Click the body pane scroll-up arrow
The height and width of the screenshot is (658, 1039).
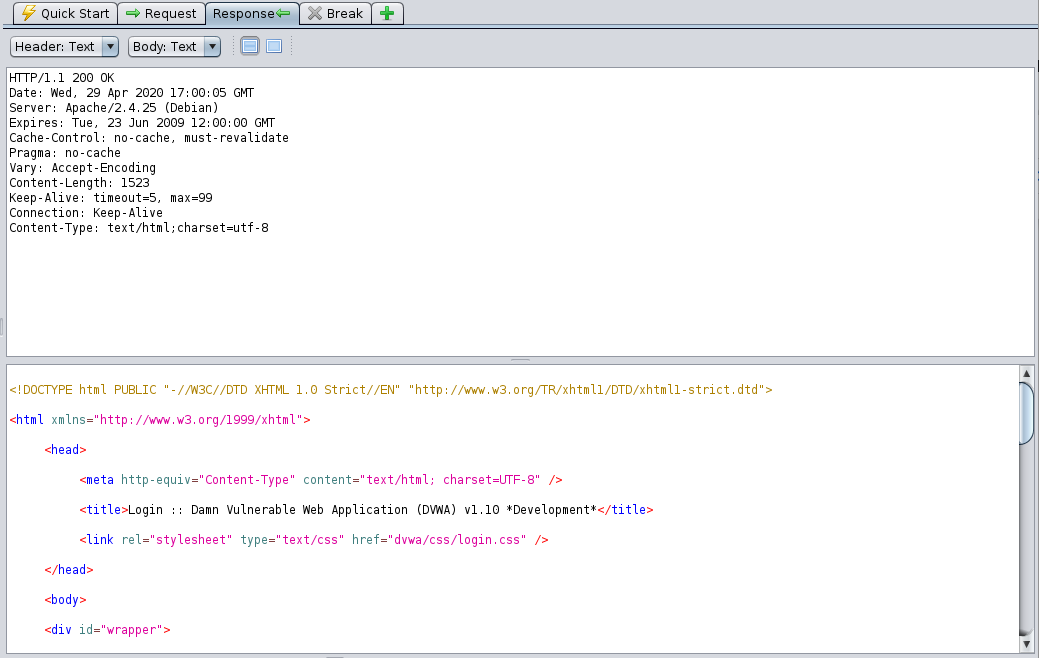click(1026, 374)
